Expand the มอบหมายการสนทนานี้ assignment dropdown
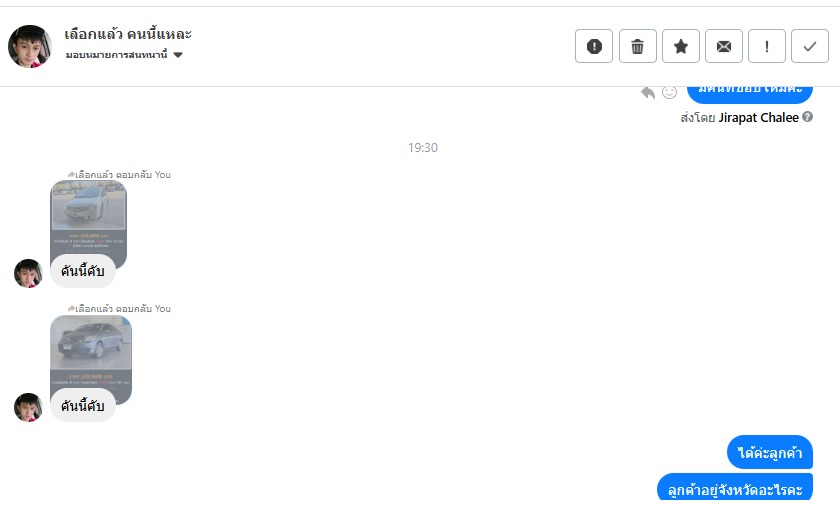 click(178, 55)
